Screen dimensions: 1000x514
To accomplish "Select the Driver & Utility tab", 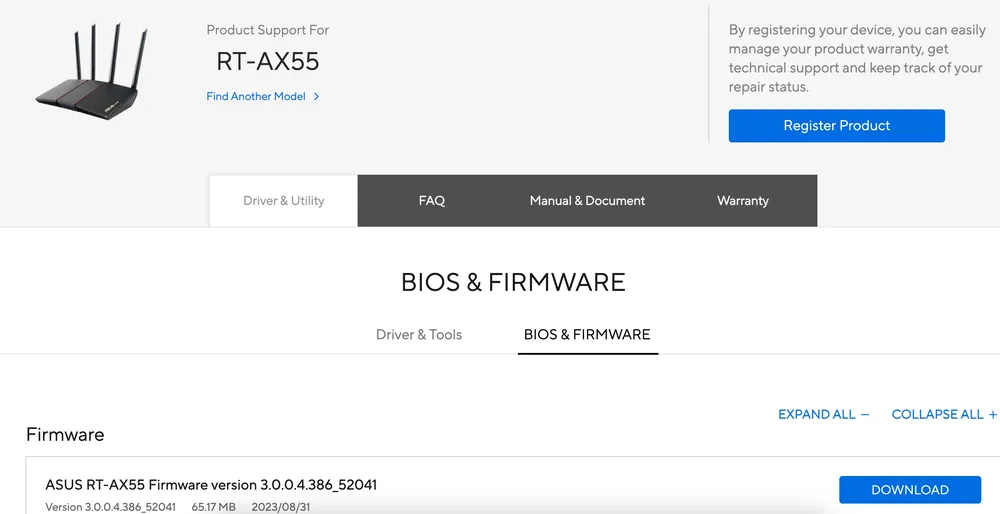I will 284,201.
